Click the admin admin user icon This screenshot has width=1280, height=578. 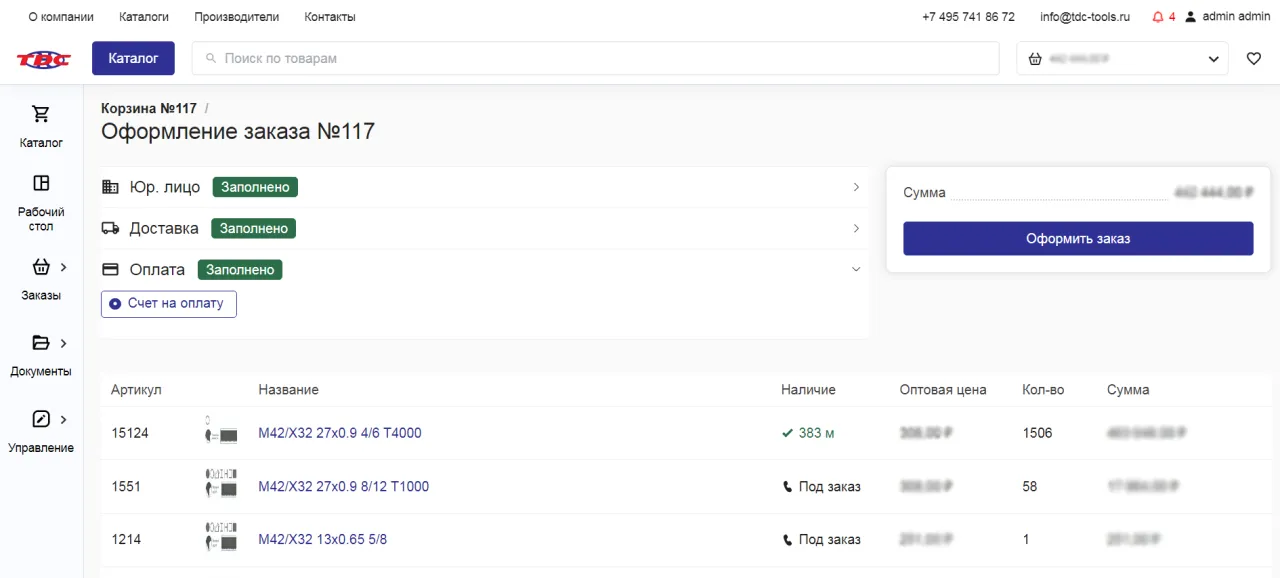pos(1190,17)
